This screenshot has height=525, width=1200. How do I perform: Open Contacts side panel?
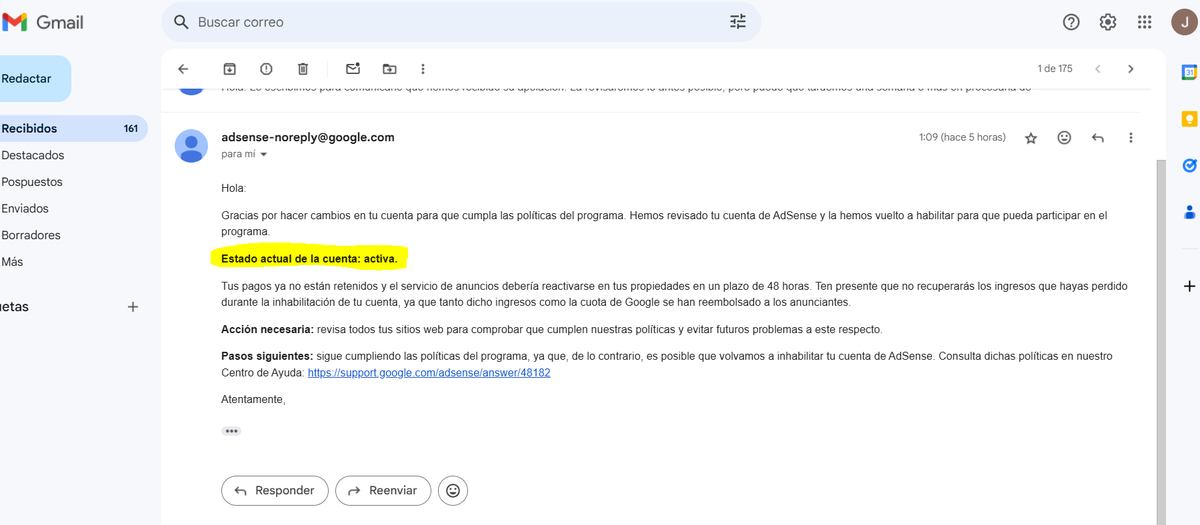pos(1189,211)
